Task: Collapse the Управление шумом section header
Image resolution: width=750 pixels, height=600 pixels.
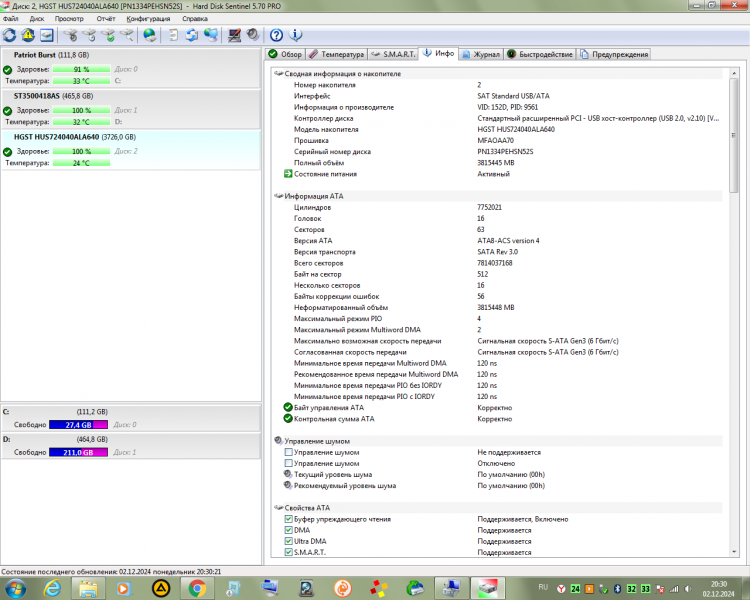Action: point(497,441)
